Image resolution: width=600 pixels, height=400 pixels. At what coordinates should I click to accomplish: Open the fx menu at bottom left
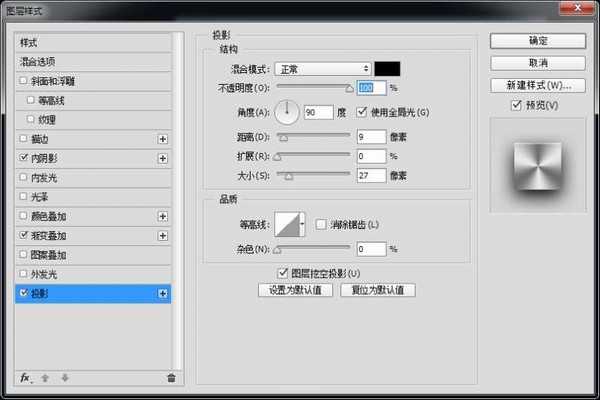tap(26, 378)
